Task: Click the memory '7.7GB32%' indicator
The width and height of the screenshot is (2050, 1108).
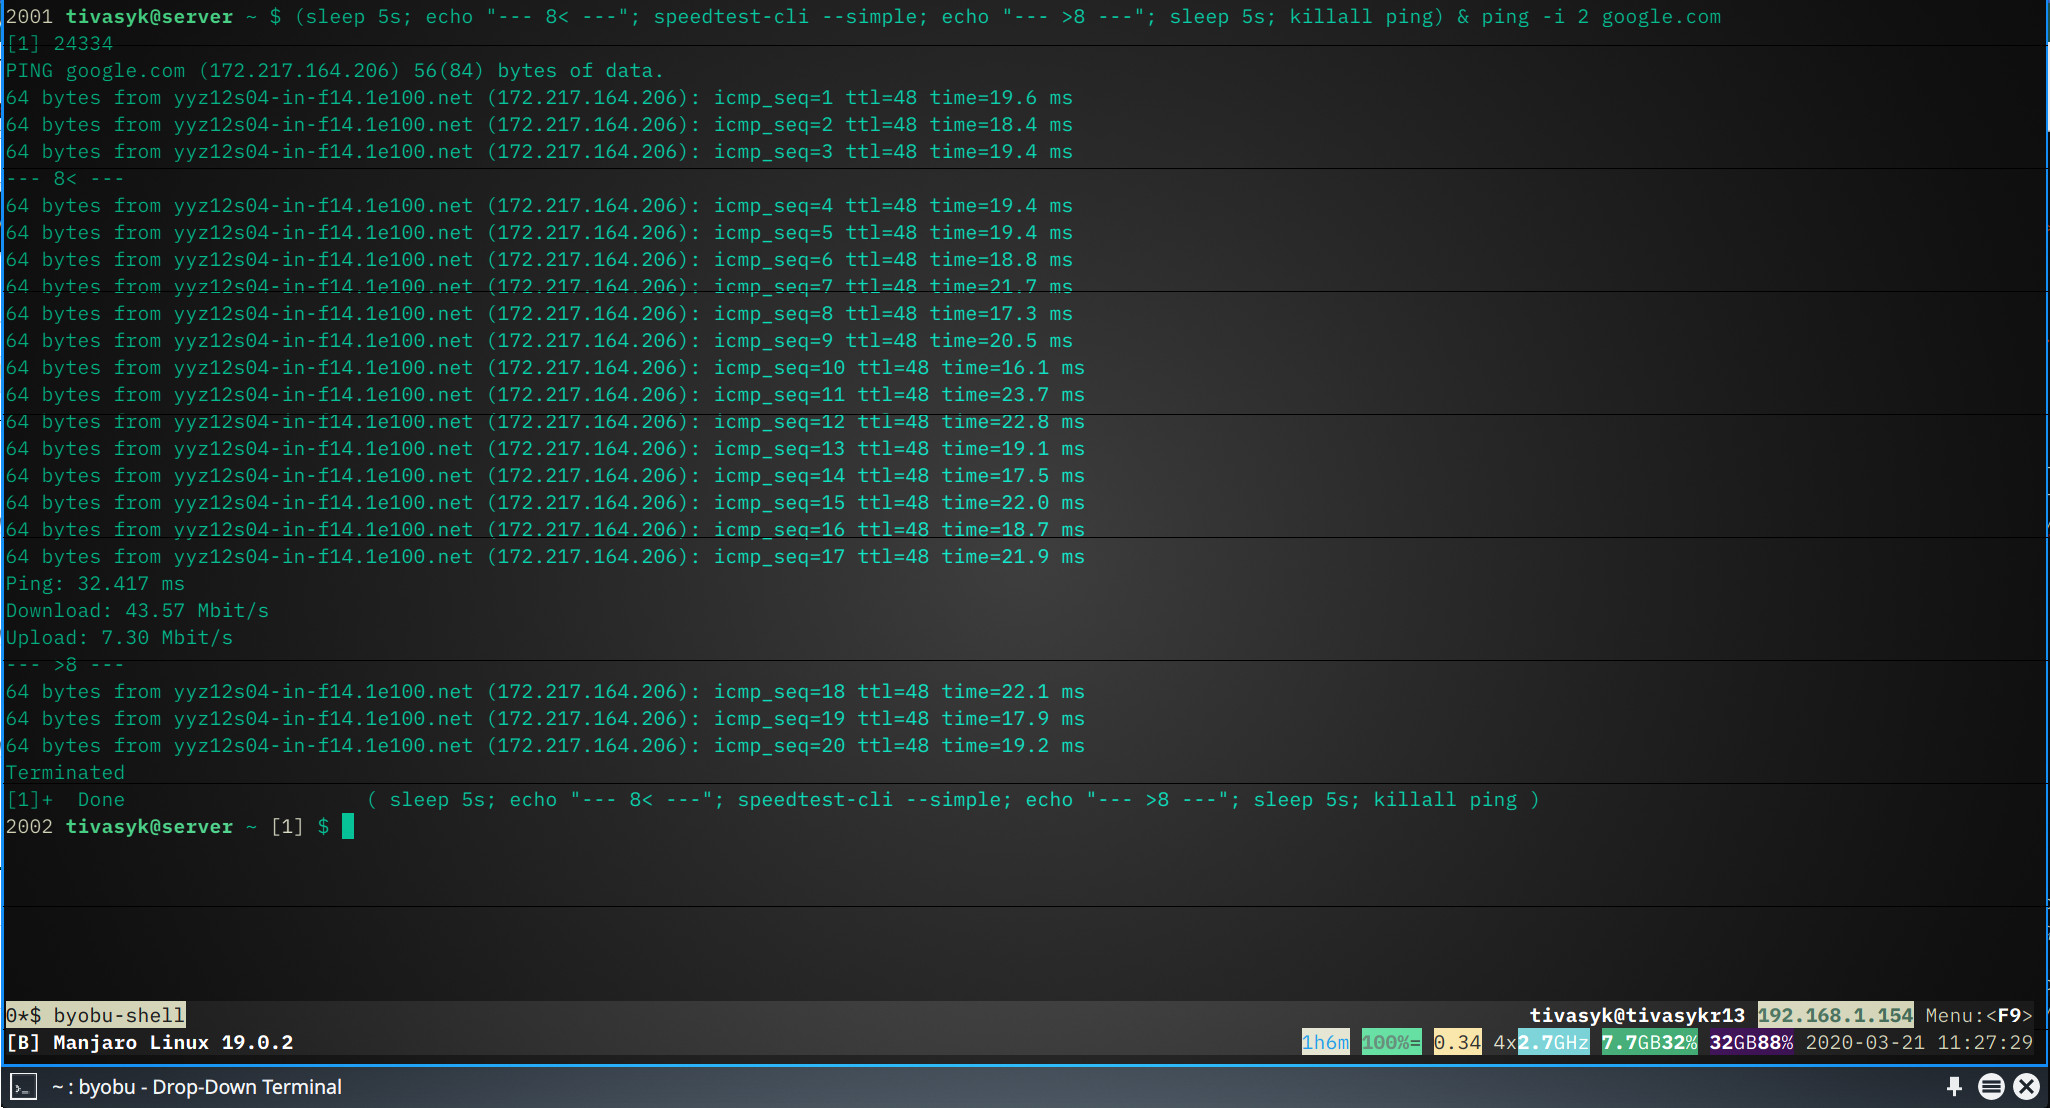Action: [1649, 1042]
